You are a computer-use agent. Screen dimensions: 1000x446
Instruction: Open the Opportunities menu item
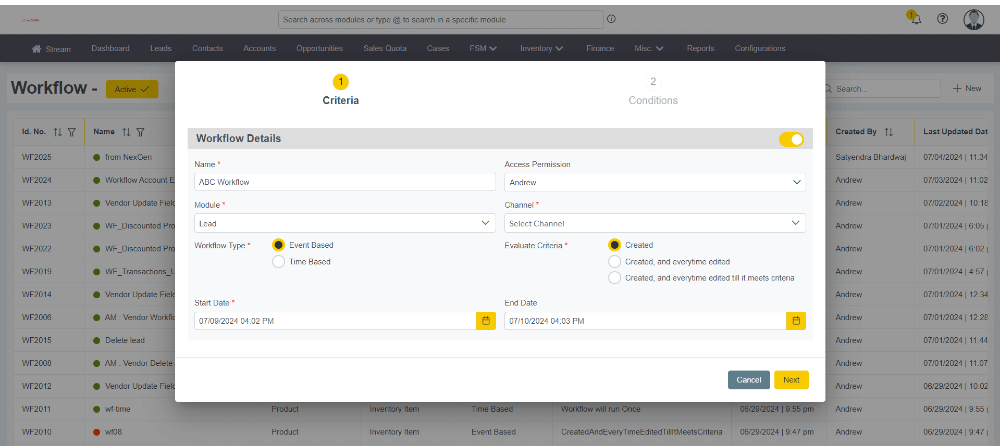click(x=319, y=48)
